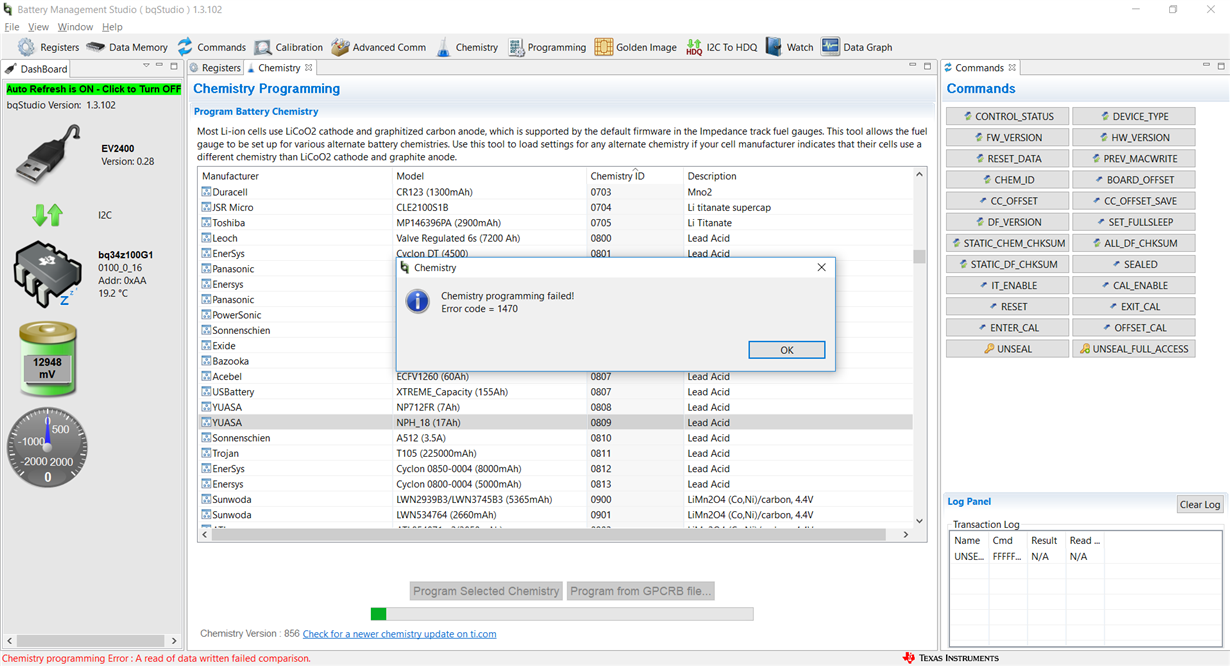Image resolution: width=1230 pixels, height=666 pixels.
Task: Open Advanced Comm tool
Action: point(378,47)
